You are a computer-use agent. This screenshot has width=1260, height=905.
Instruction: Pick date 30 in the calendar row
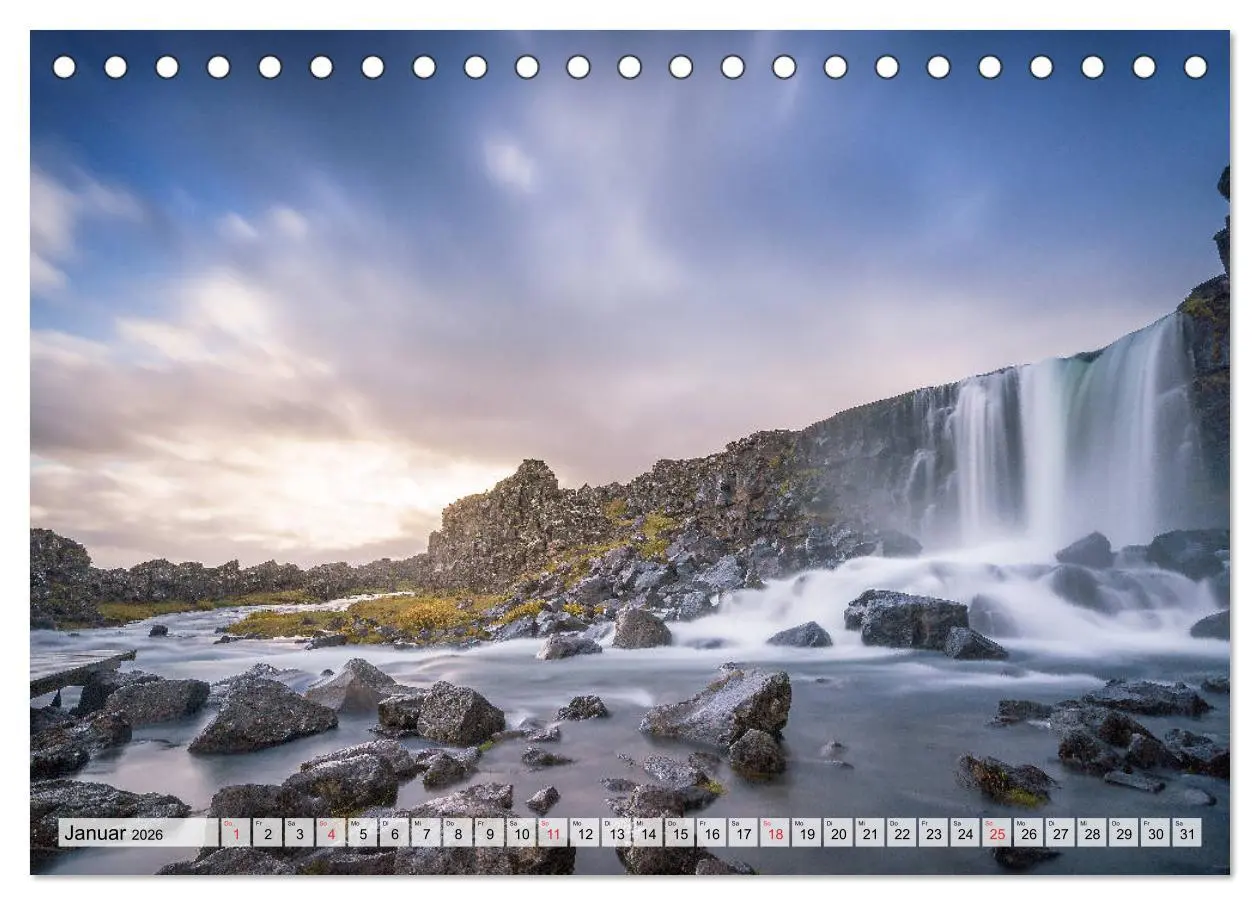click(x=1155, y=833)
